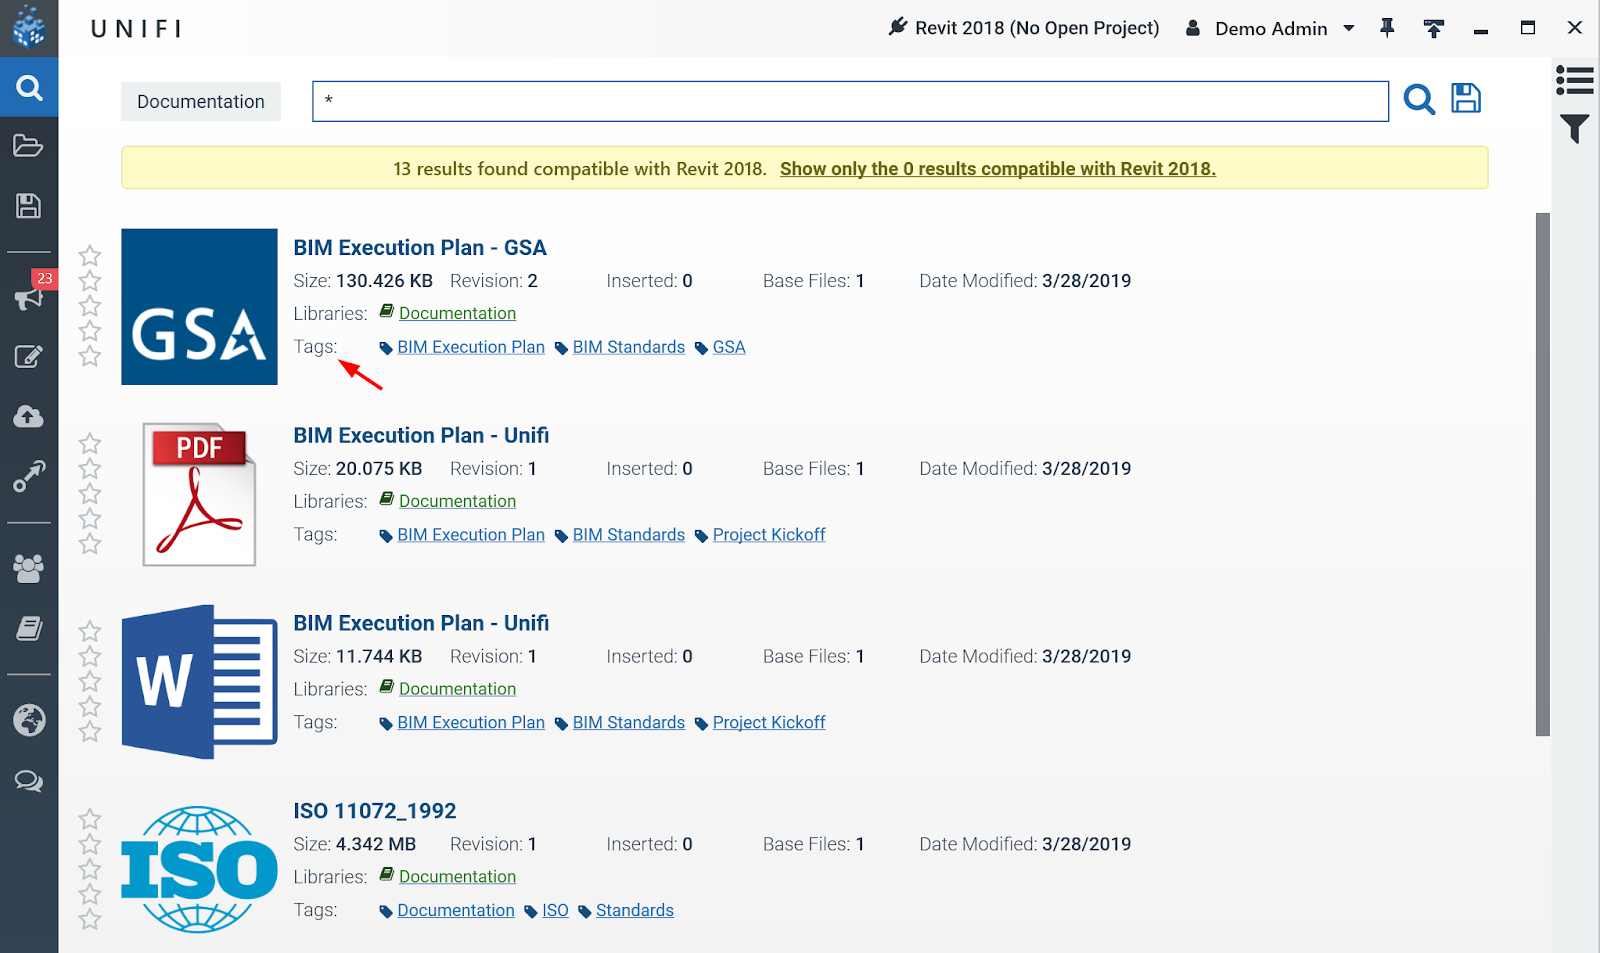Open Documentation library link in GSA row
The width and height of the screenshot is (1600, 953).
(458, 313)
